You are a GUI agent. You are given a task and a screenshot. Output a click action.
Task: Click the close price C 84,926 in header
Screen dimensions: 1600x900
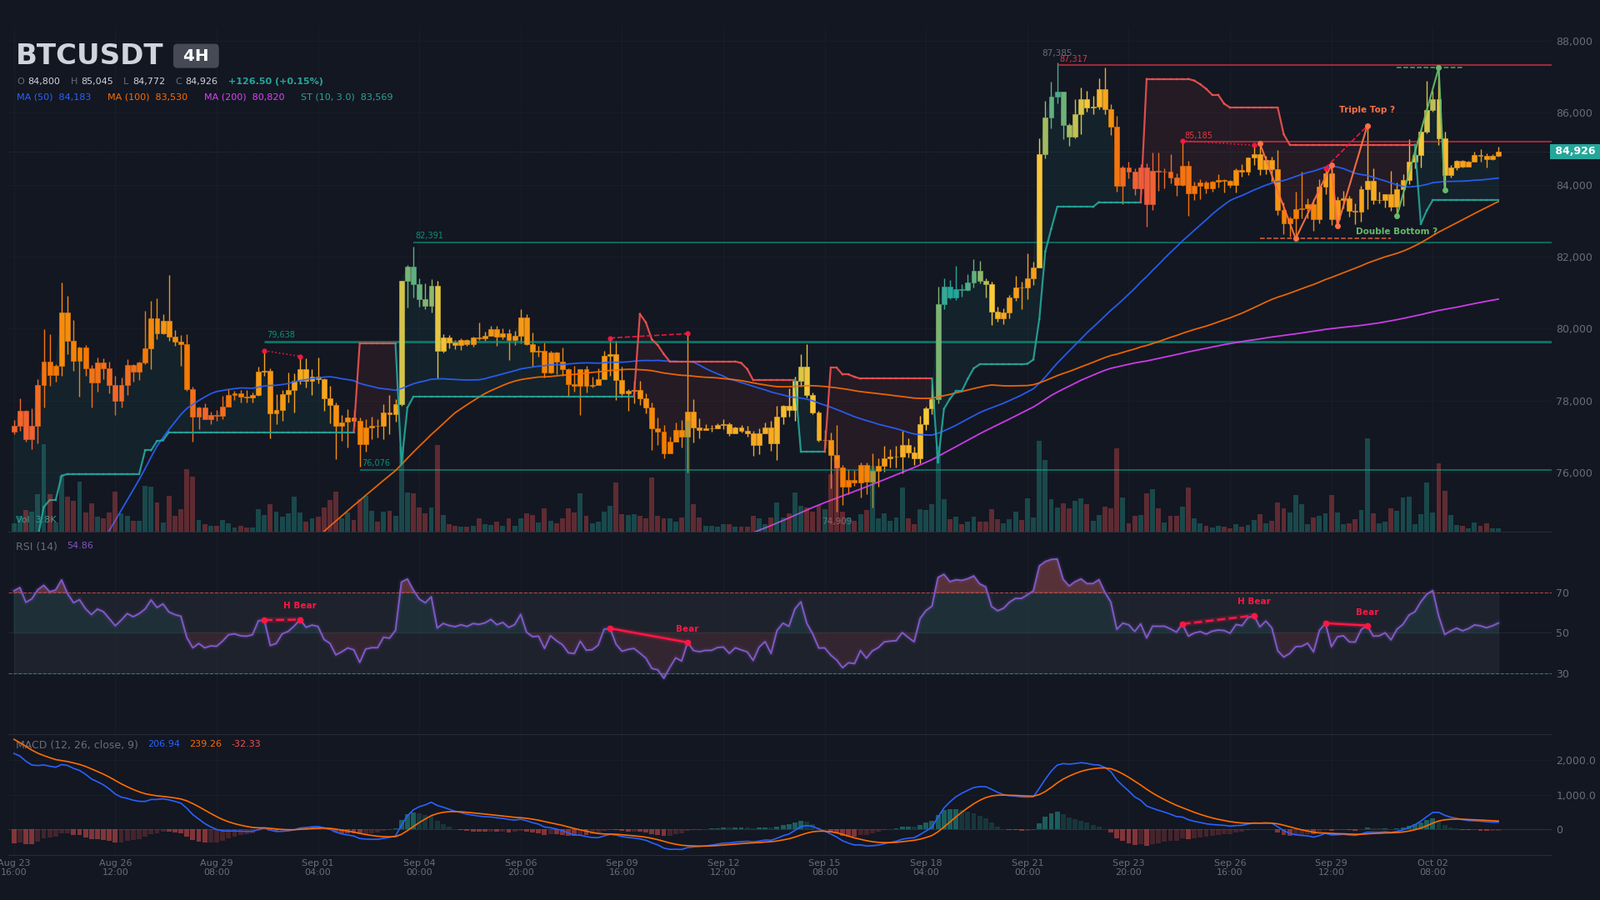click(x=196, y=81)
